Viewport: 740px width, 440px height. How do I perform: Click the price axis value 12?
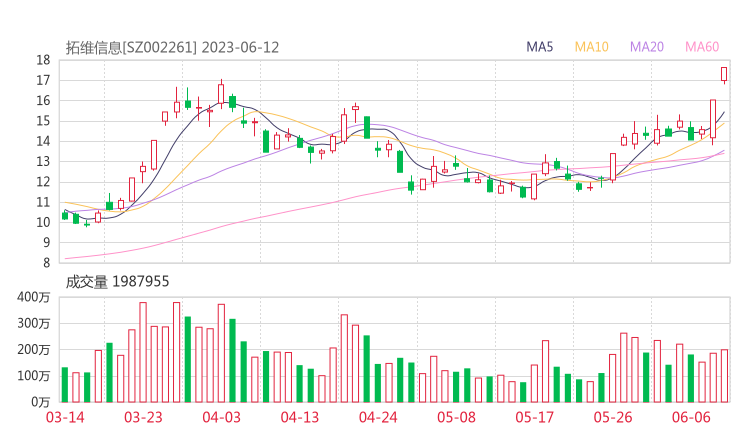[43, 182]
